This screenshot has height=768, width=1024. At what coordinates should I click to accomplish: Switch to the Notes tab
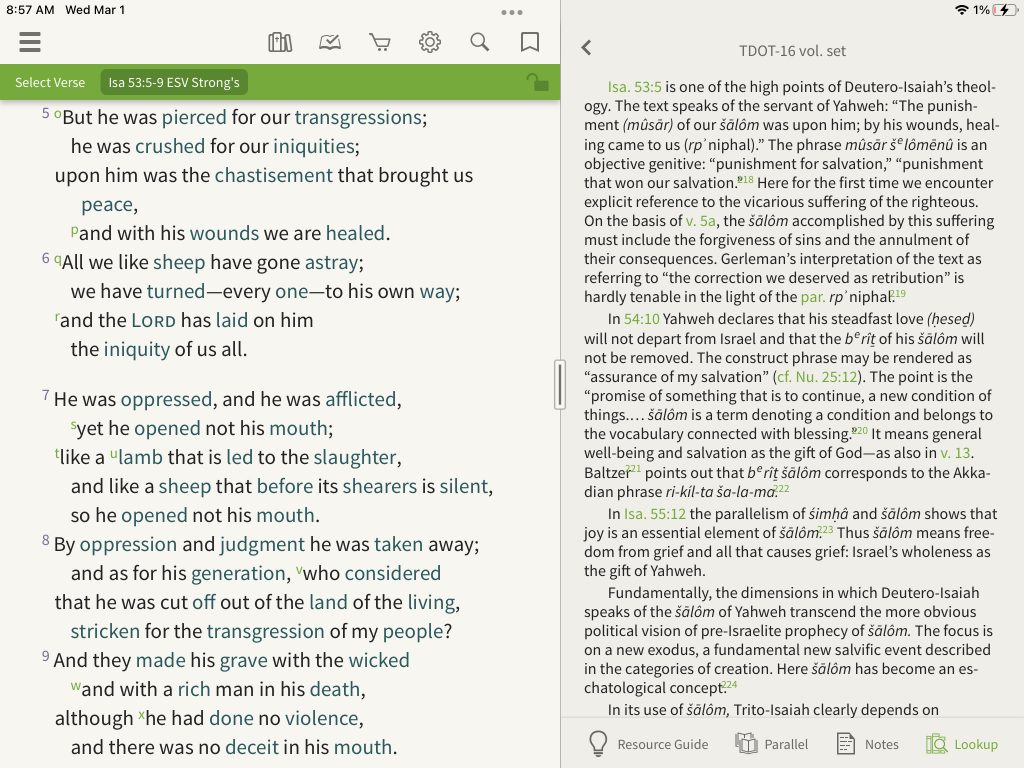868,744
